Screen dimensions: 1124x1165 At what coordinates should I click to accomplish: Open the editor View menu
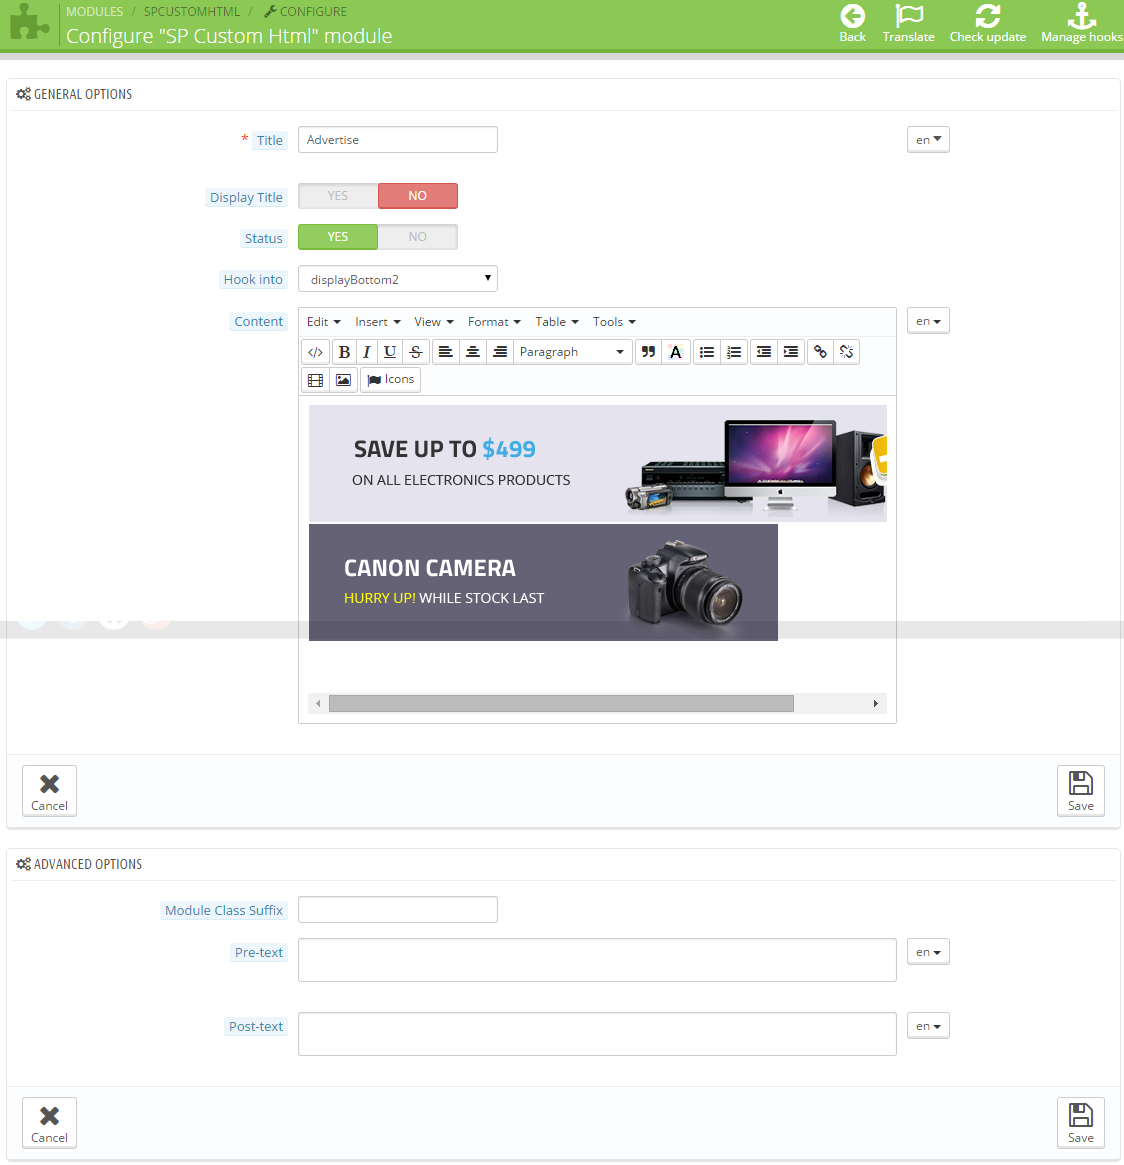(x=434, y=322)
